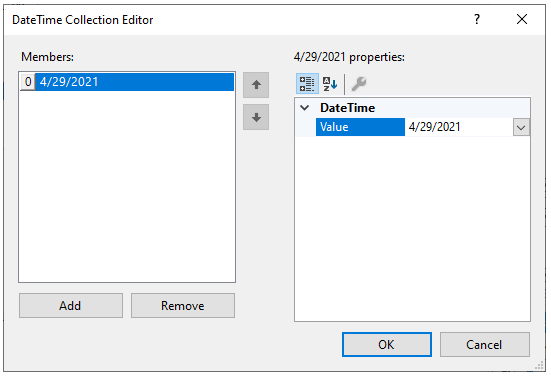Sort properties alphabetically with A-Z icon
Viewport: 551px width, 376px height.
click(x=330, y=84)
